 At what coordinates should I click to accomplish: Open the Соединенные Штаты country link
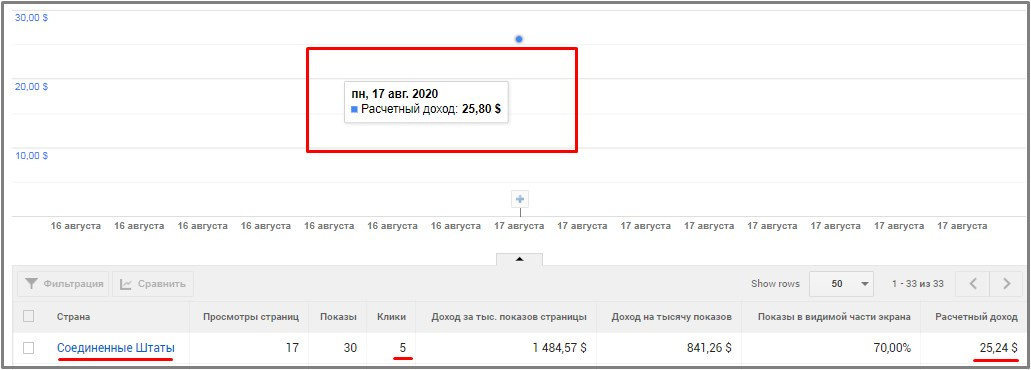[116, 348]
